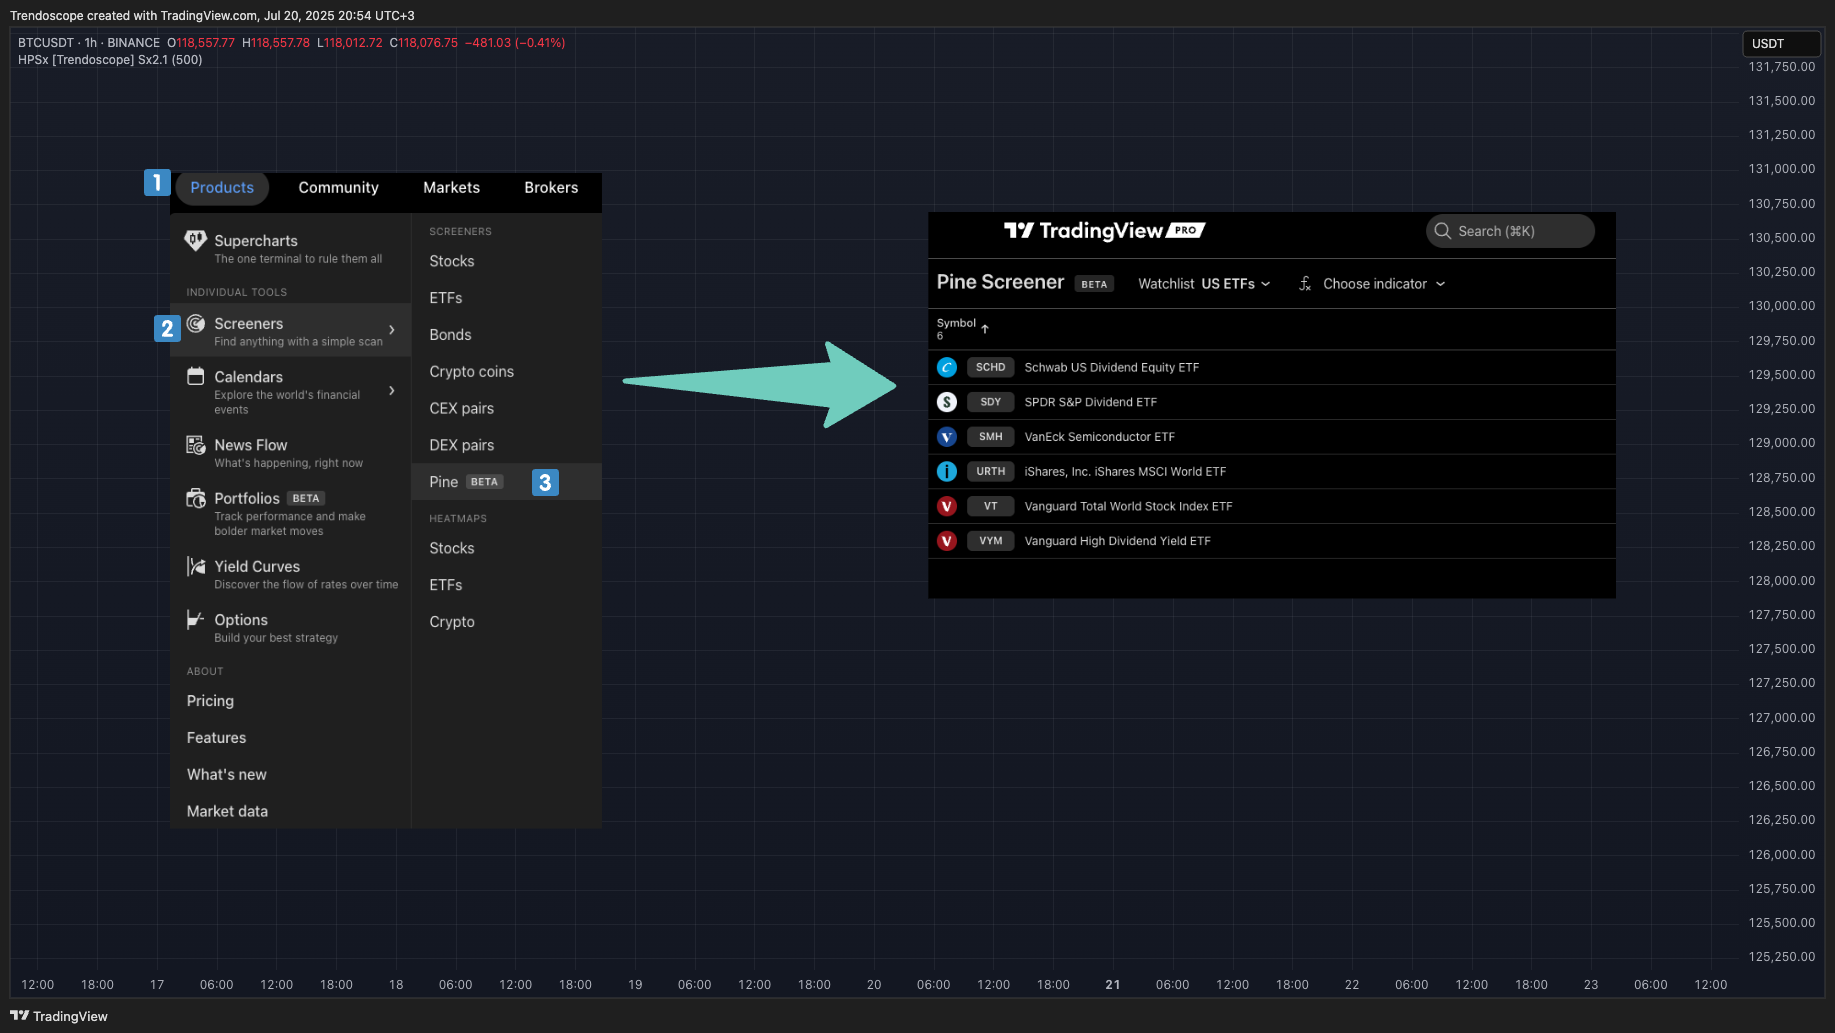Open the Market data link
This screenshot has width=1835, height=1033.
coord(227,812)
